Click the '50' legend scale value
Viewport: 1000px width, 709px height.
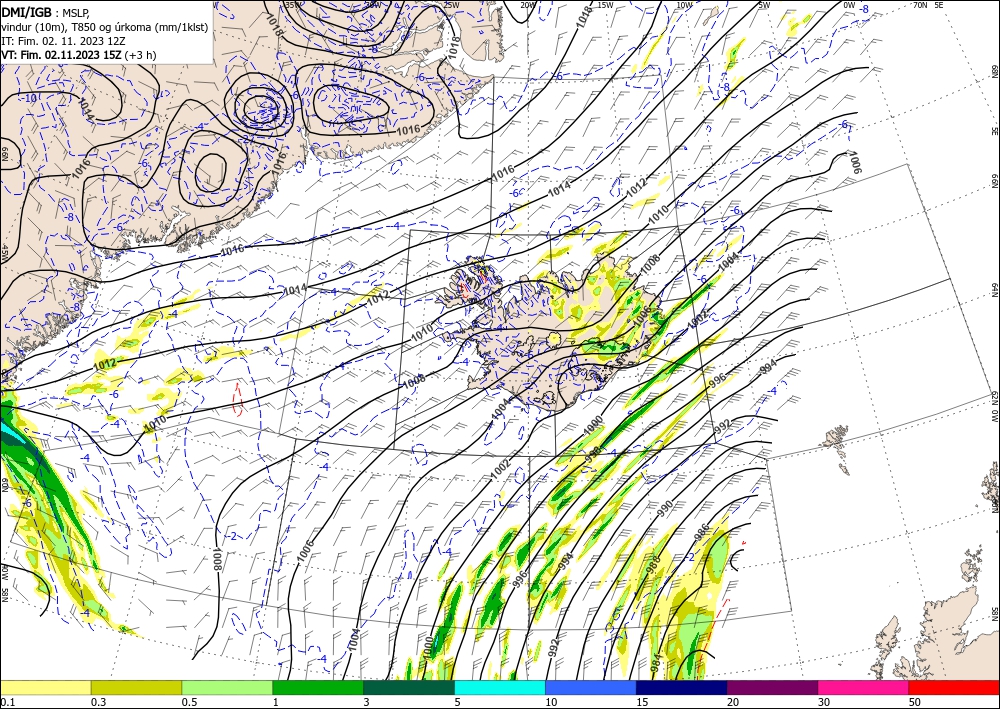[915, 702]
